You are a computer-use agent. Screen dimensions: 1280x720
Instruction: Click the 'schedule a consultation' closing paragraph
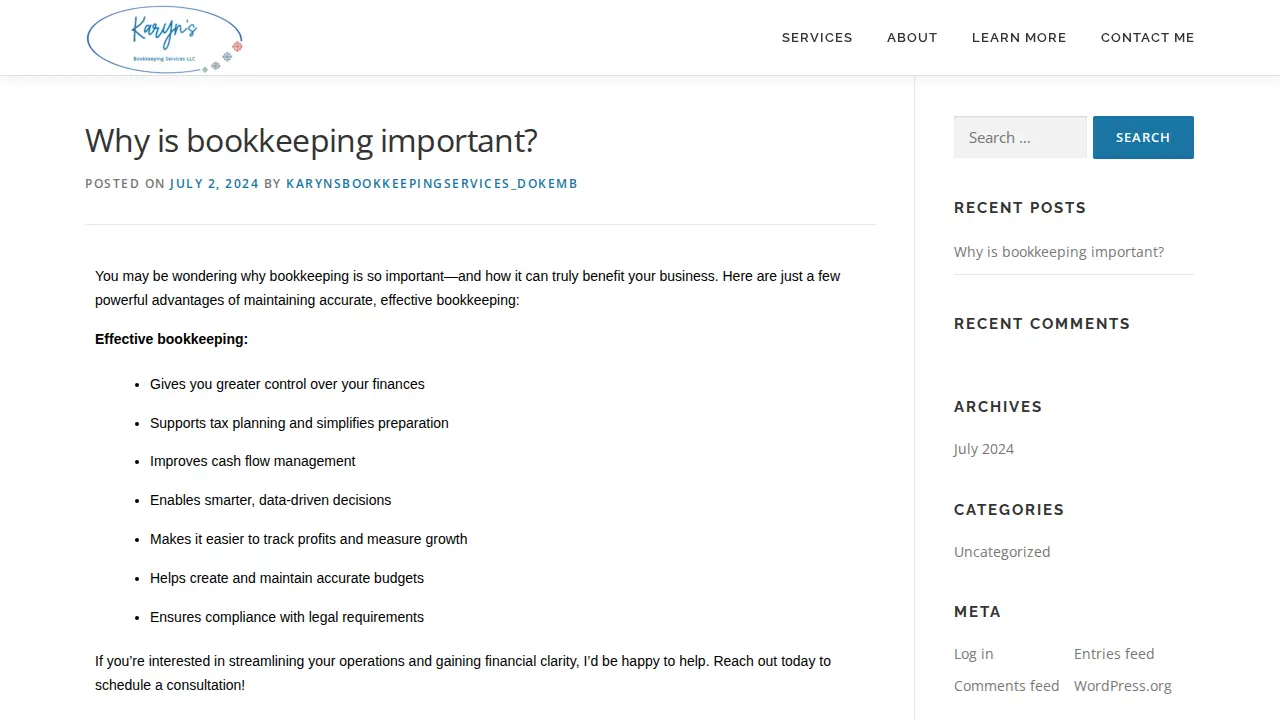click(463, 673)
